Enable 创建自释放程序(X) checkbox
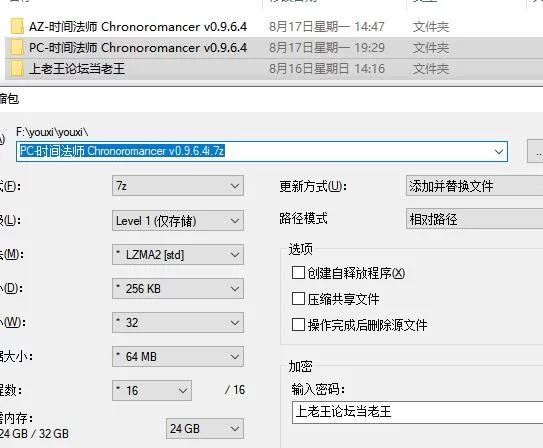 298,273
